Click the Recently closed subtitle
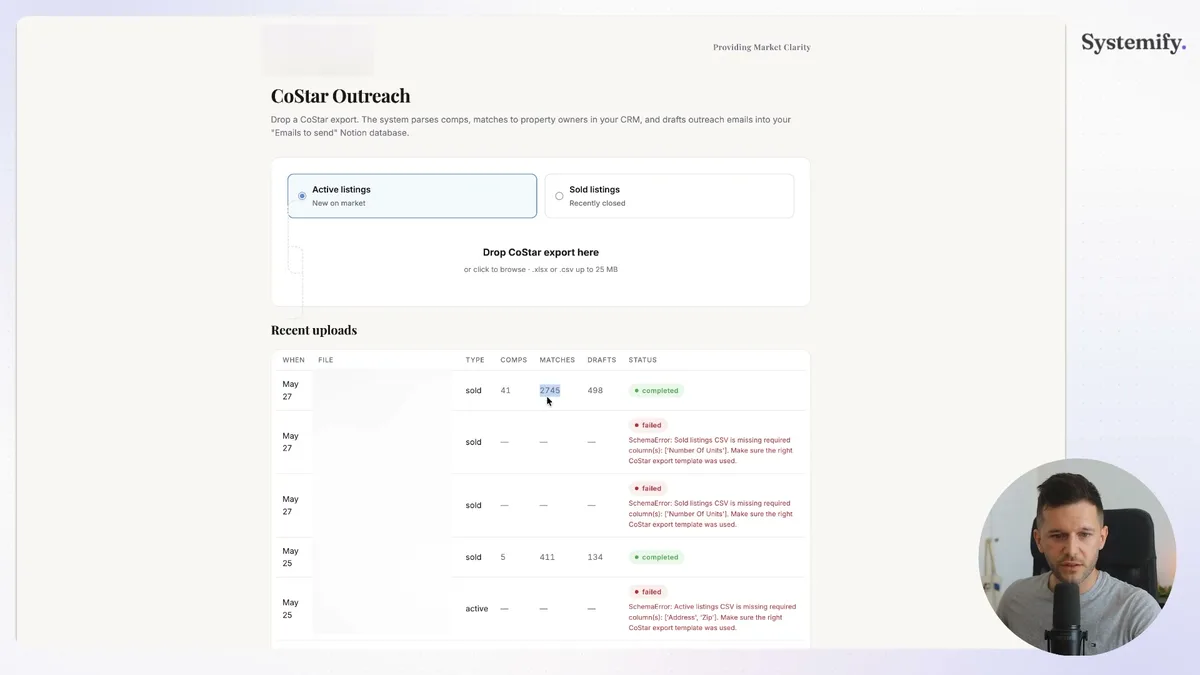Viewport: 1200px width, 675px height. pyautogui.click(x=597, y=203)
